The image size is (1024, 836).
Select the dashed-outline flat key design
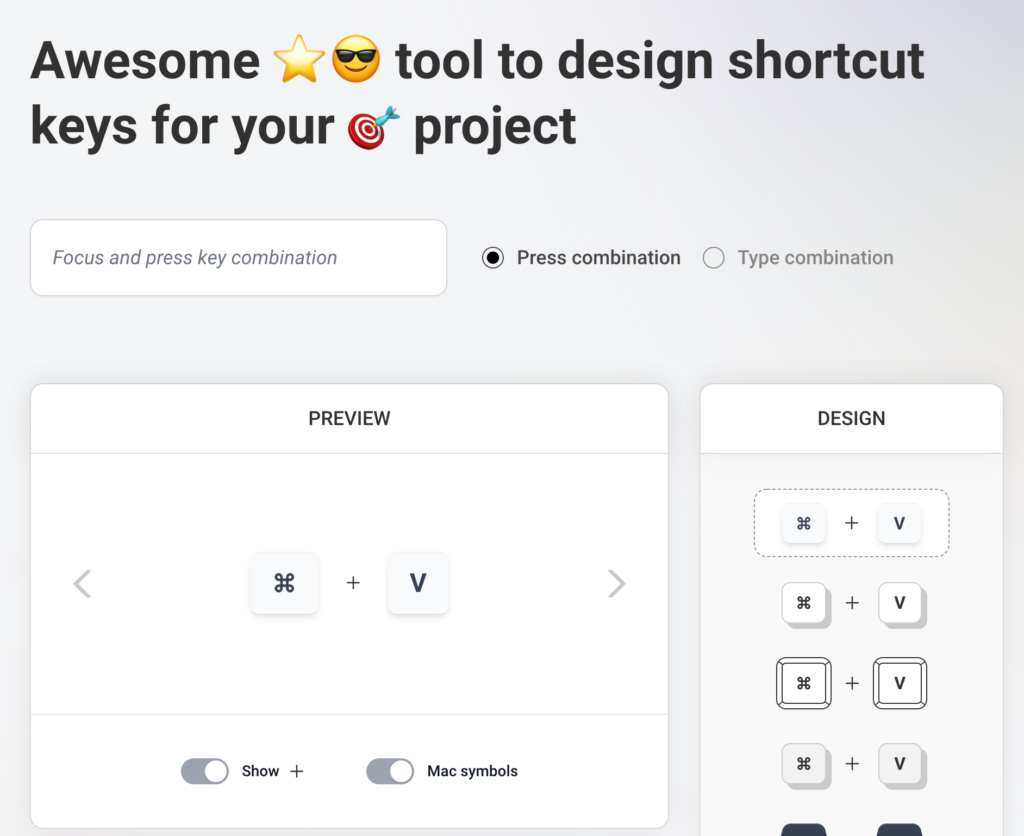click(851, 523)
